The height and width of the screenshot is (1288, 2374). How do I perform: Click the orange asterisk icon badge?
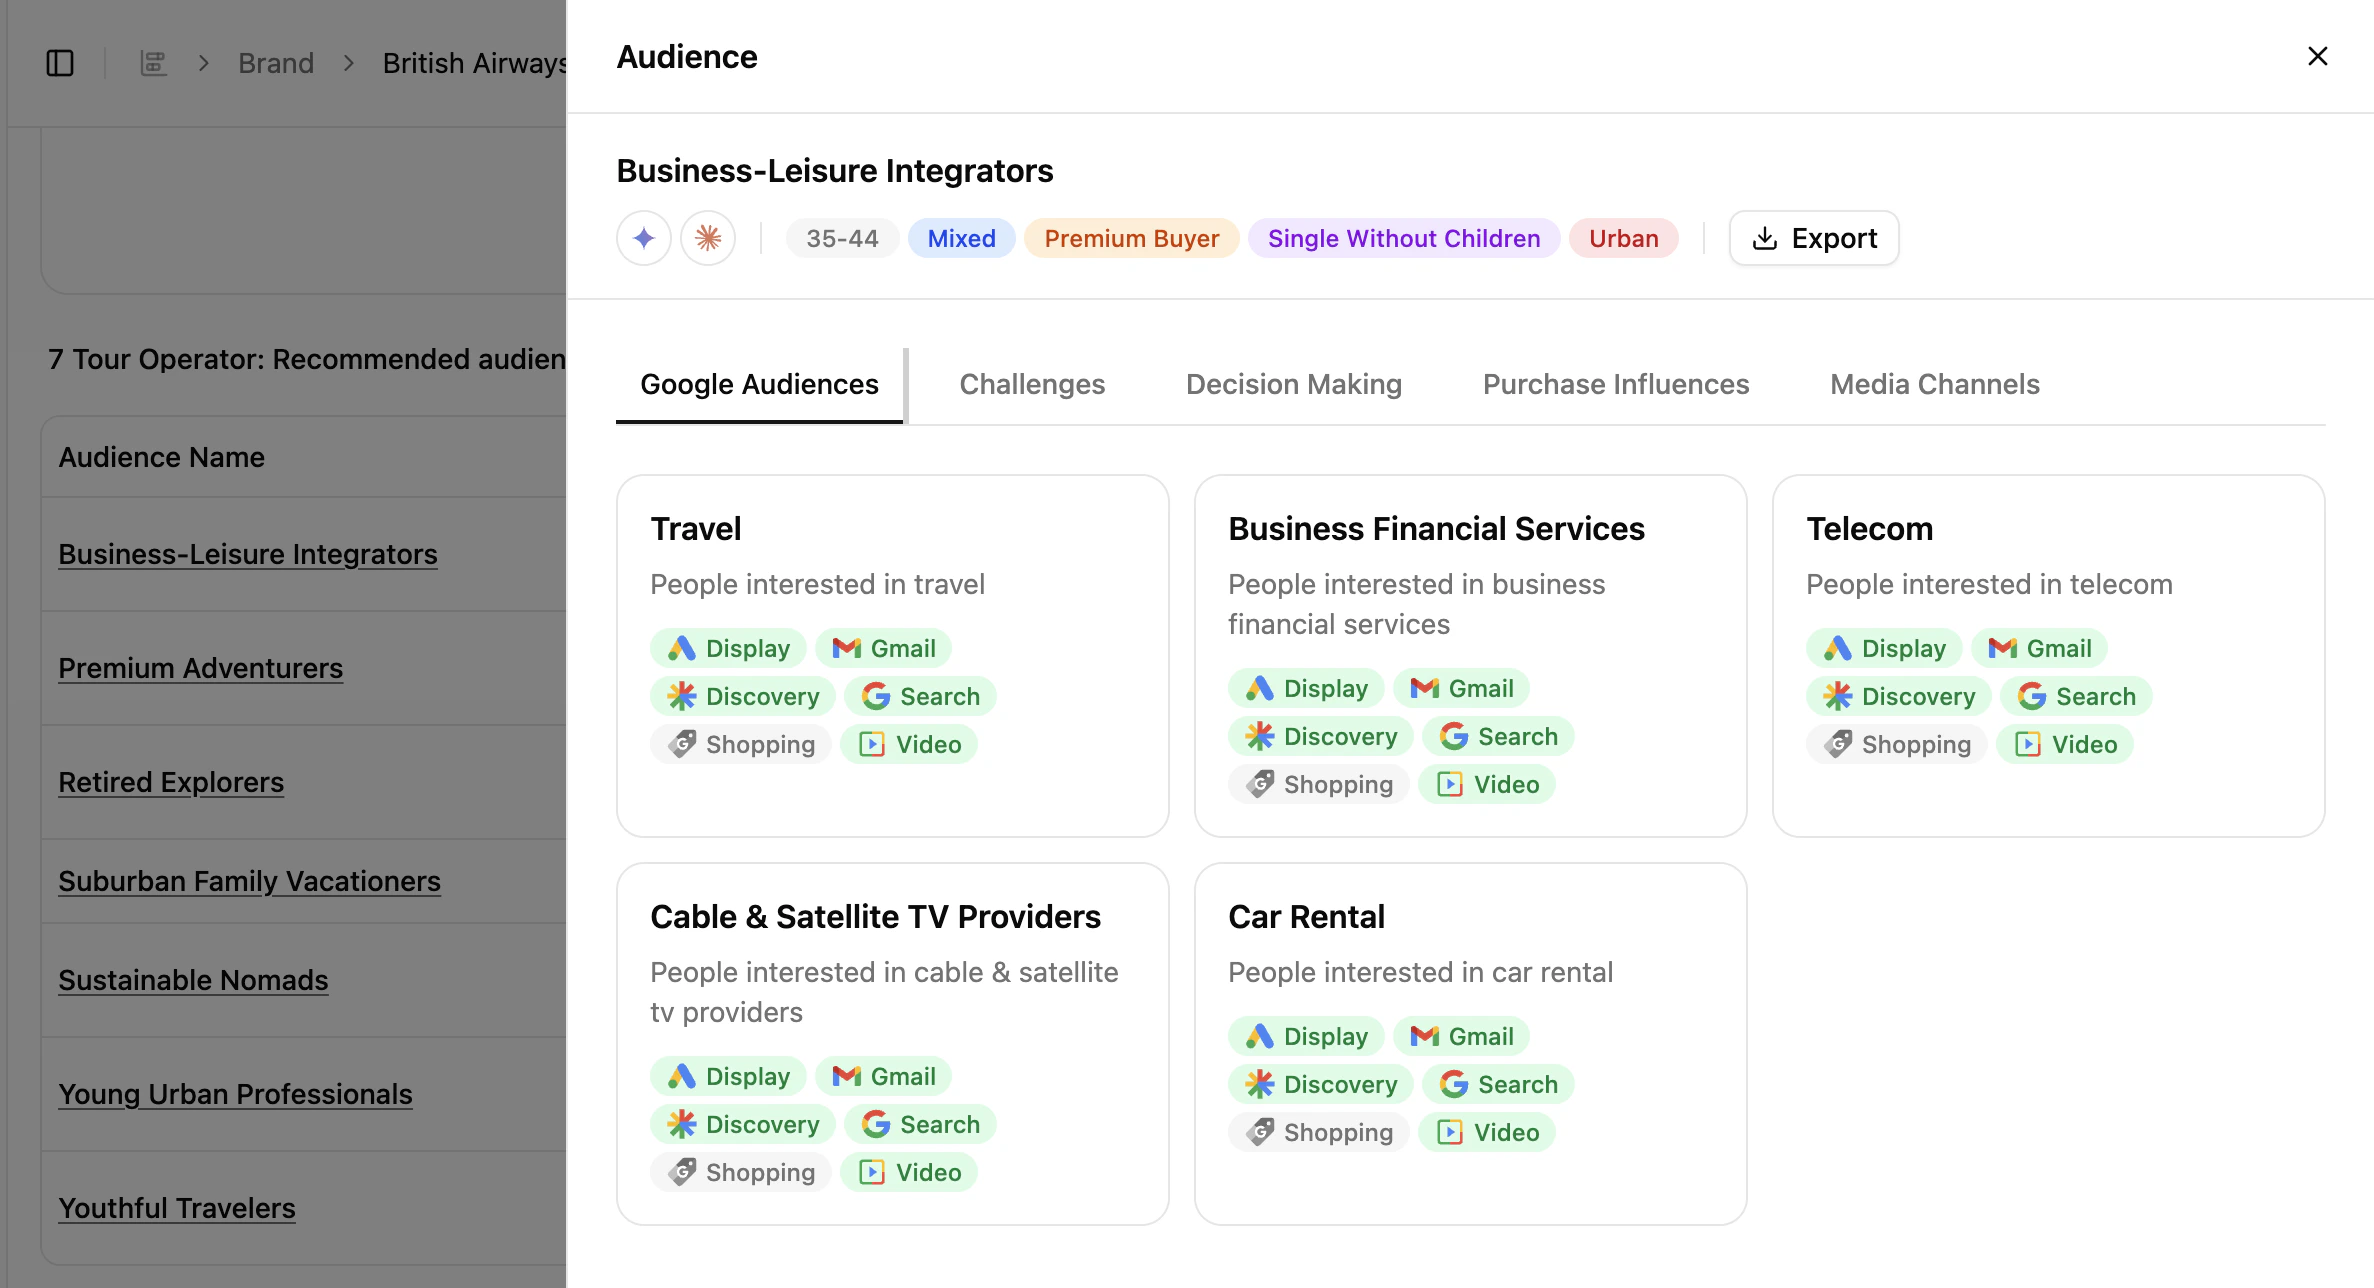tap(708, 238)
